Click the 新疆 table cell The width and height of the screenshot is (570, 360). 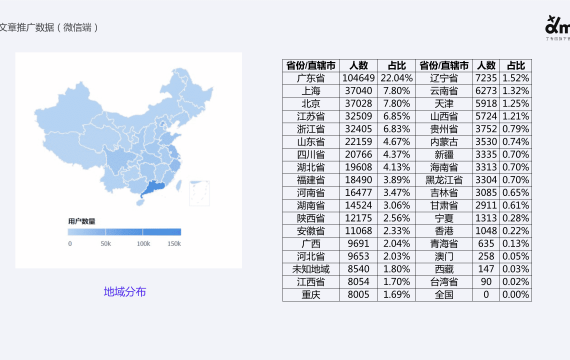[x=444, y=155]
